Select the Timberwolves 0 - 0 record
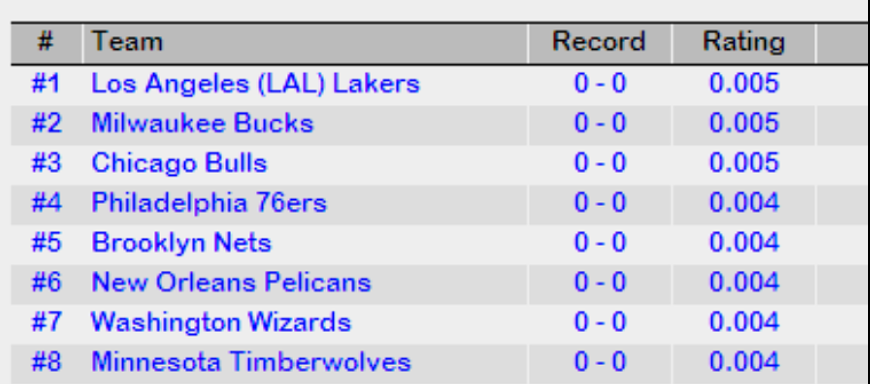 tap(600, 362)
